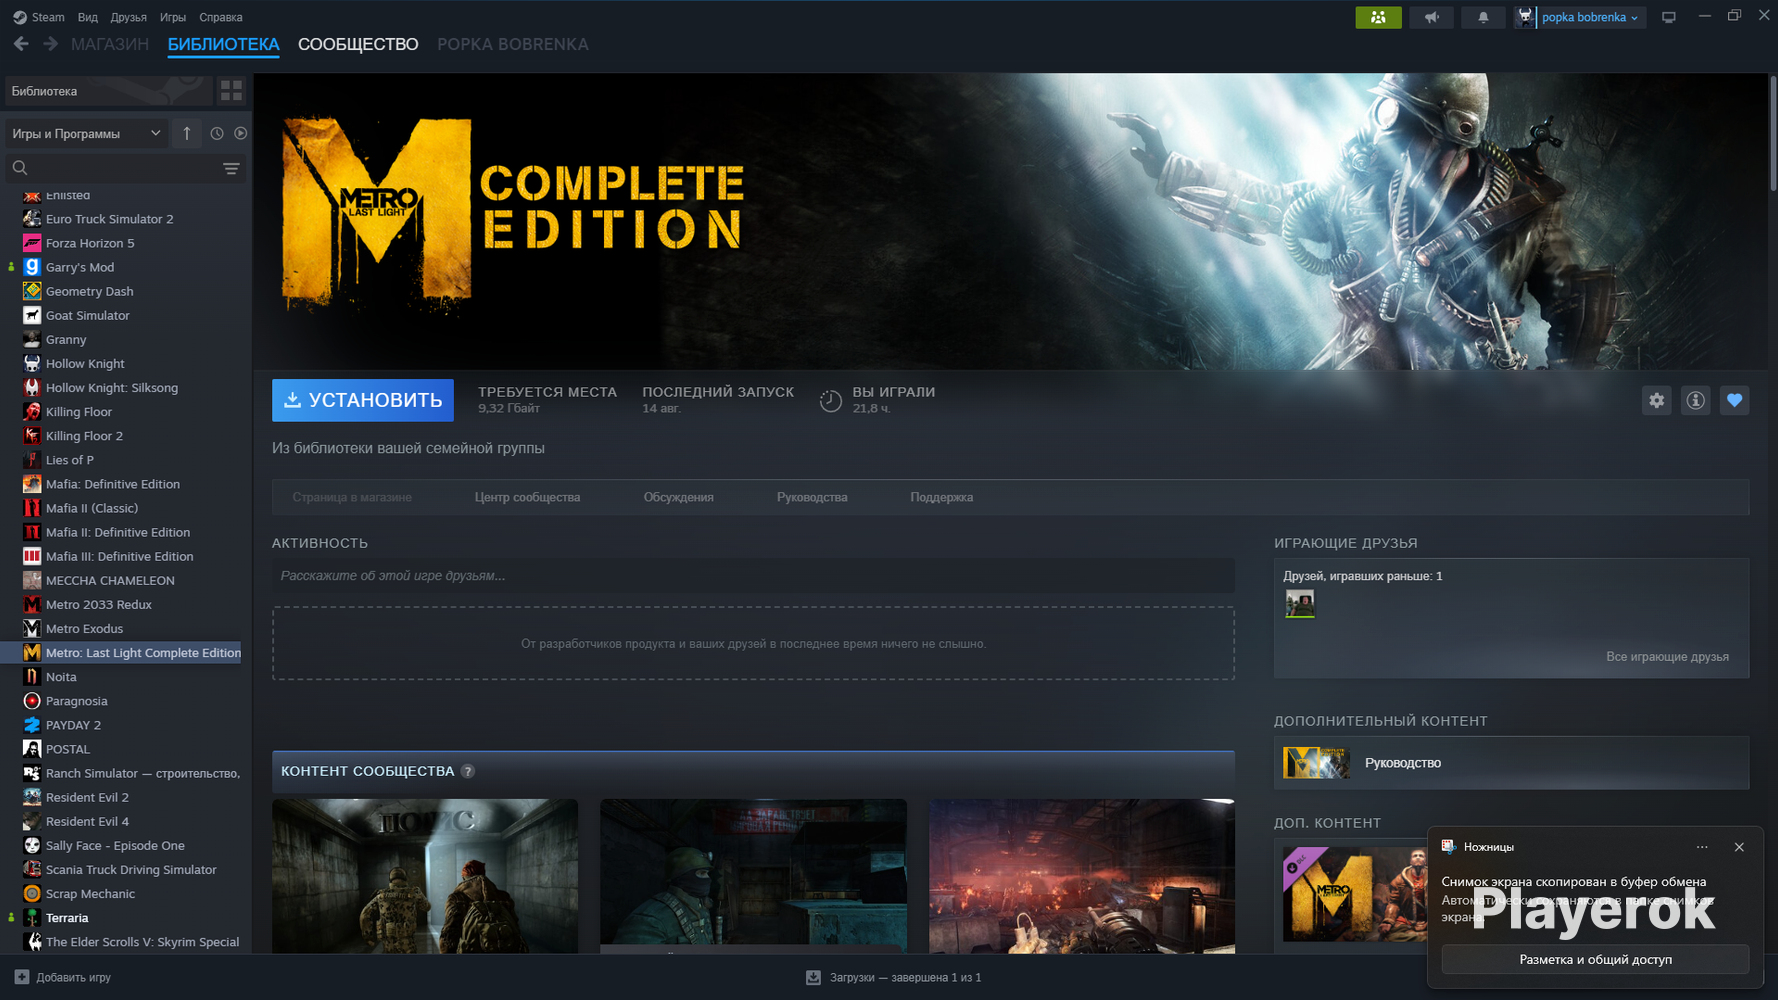This screenshot has height=1000, width=1778.
Task: Open game settings gear icon
Action: pyautogui.click(x=1657, y=400)
